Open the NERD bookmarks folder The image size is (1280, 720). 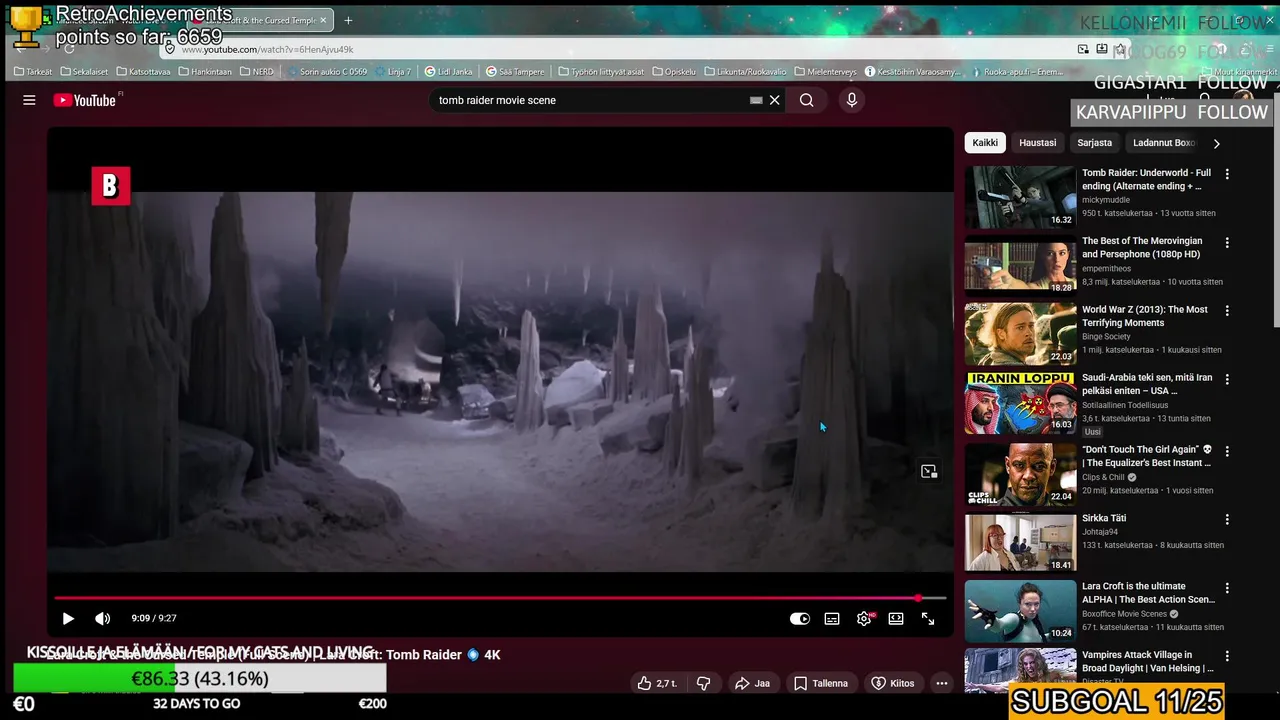256,72
